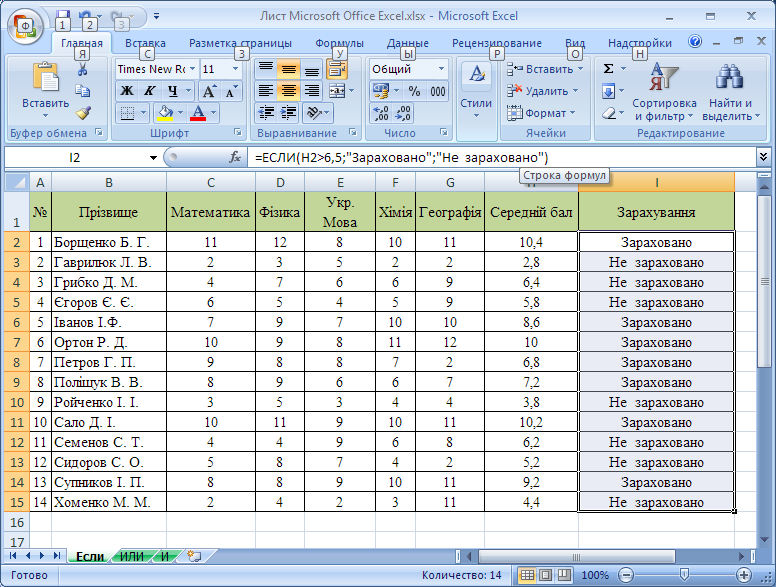Screen dimensions: 776x587
Task: Switch to the И sheet tab
Action: (x=165, y=556)
